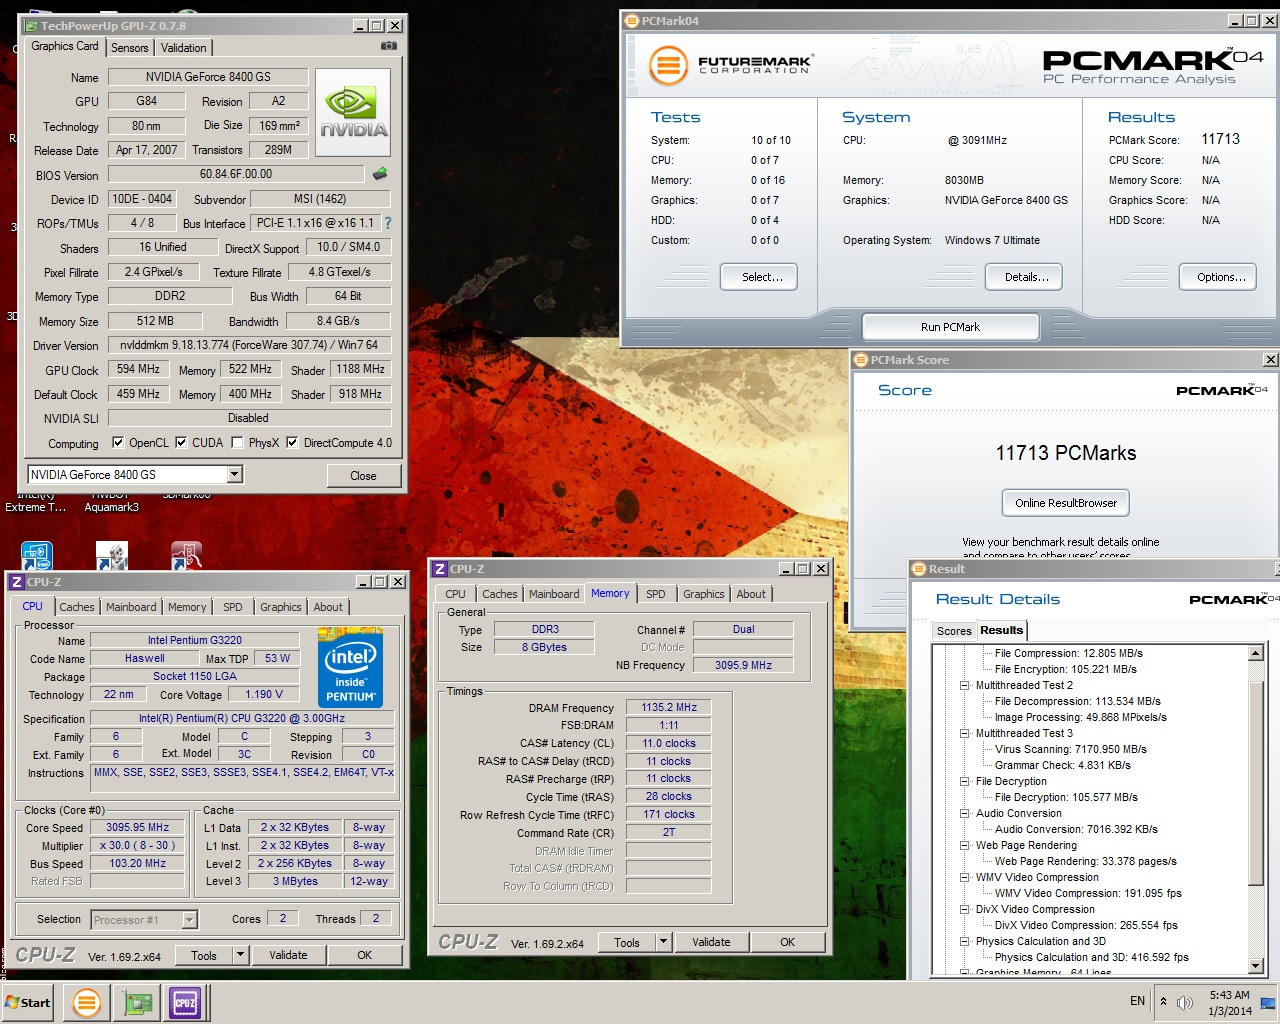Viewport: 1280px width, 1024px height.
Task: Click the taskbar clock 5:43 AM
Action: pos(1229,995)
